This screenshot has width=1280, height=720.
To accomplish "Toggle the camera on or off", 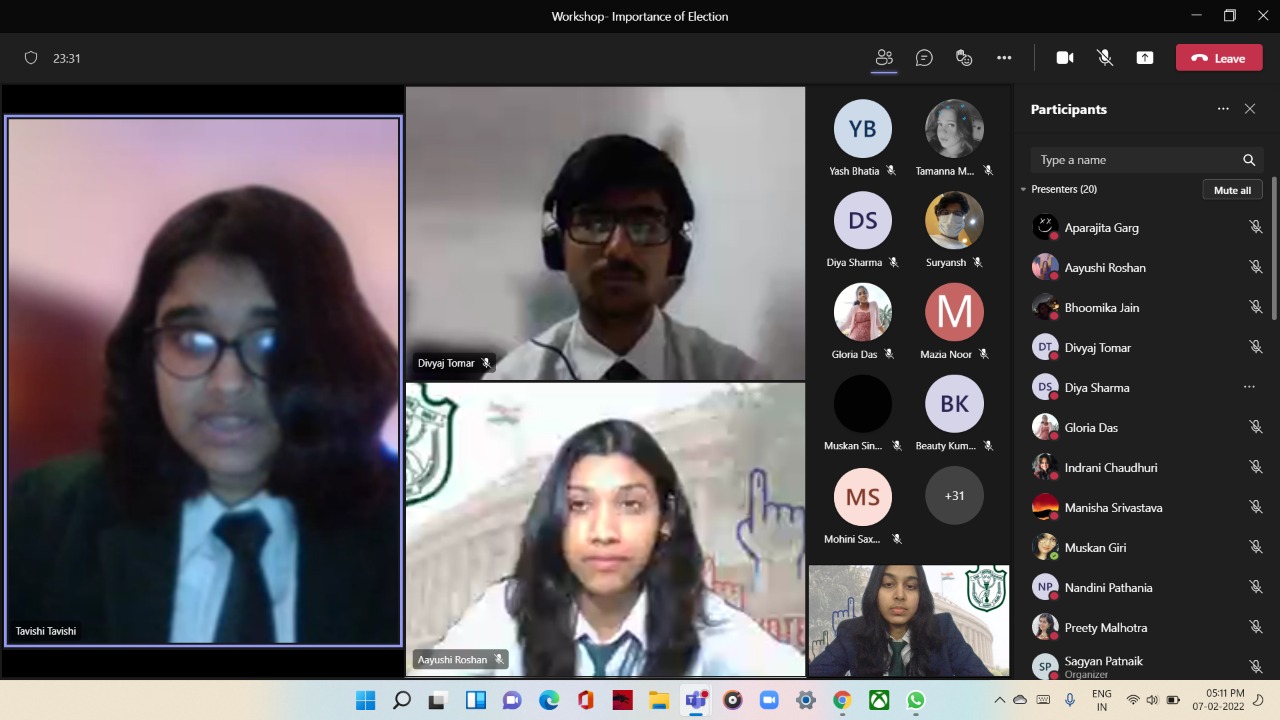I will [x=1065, y=58].
